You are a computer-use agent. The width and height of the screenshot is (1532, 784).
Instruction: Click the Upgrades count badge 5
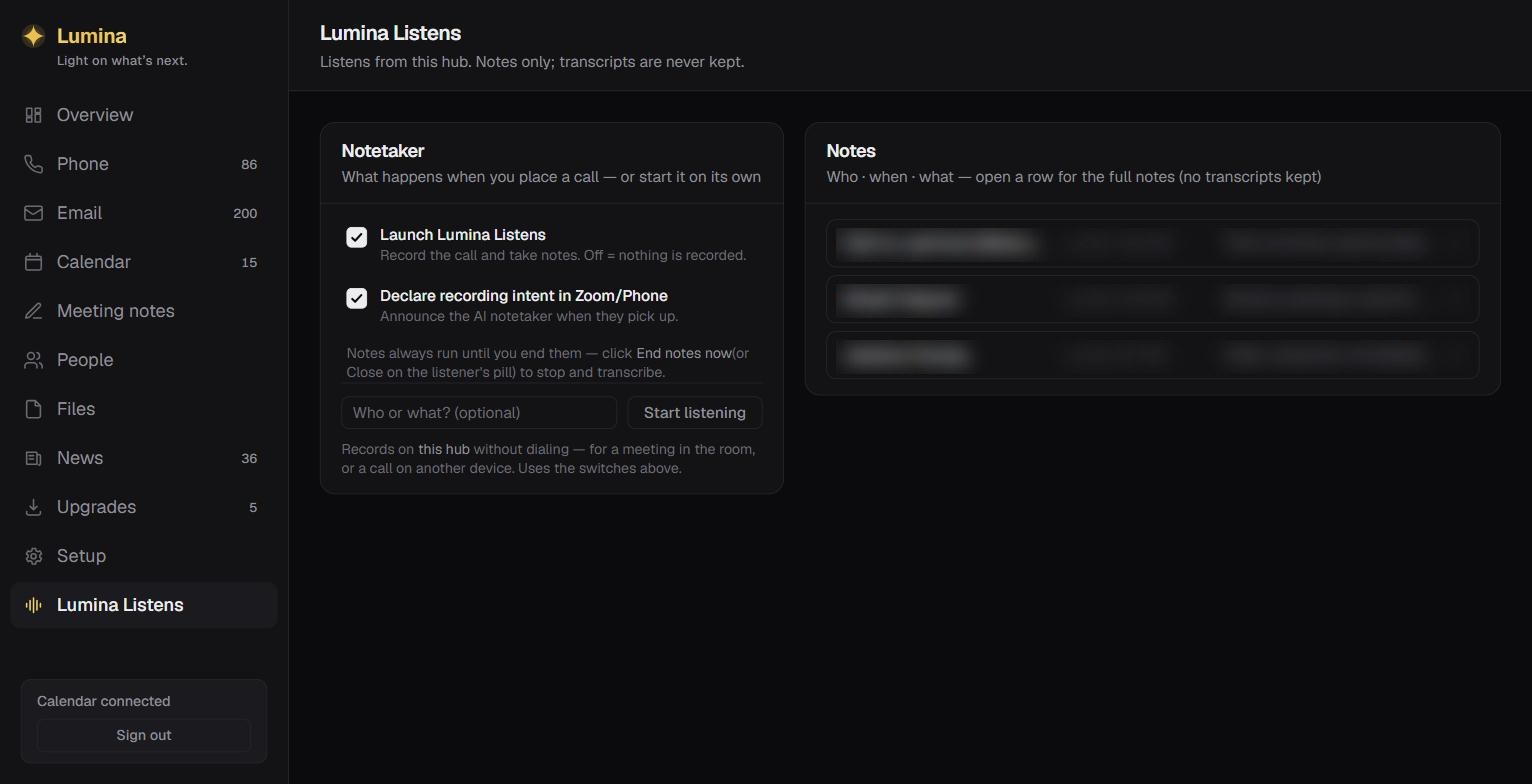[253, 507]
